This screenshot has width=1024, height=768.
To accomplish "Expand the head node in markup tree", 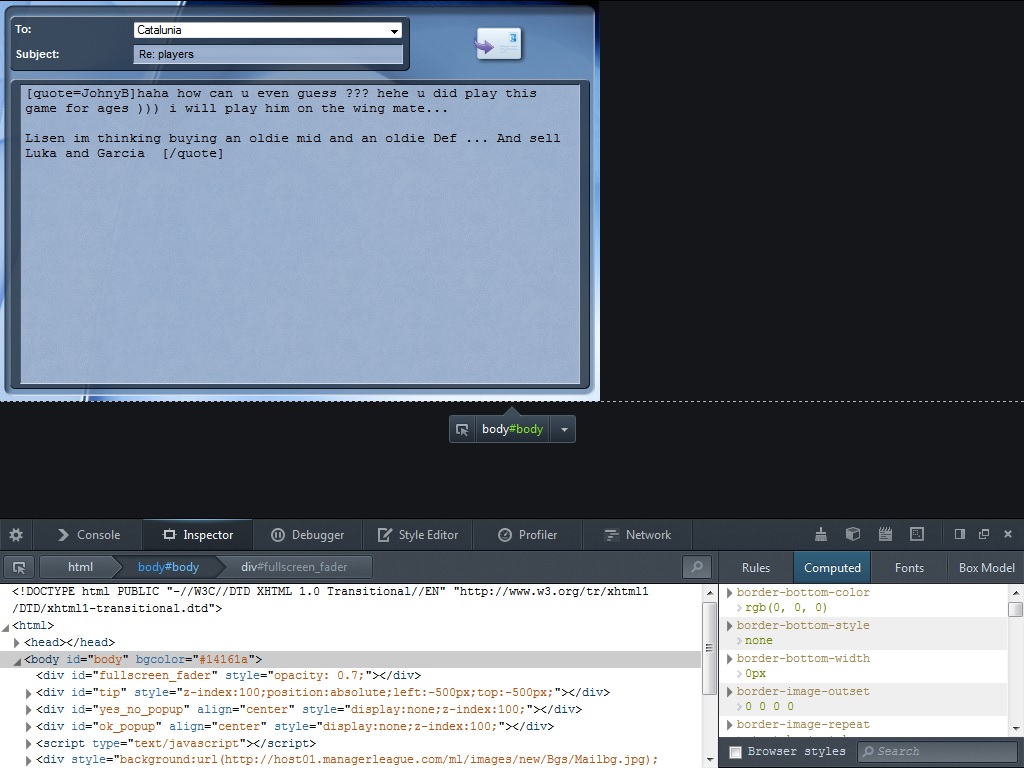I will click(16, 643).
